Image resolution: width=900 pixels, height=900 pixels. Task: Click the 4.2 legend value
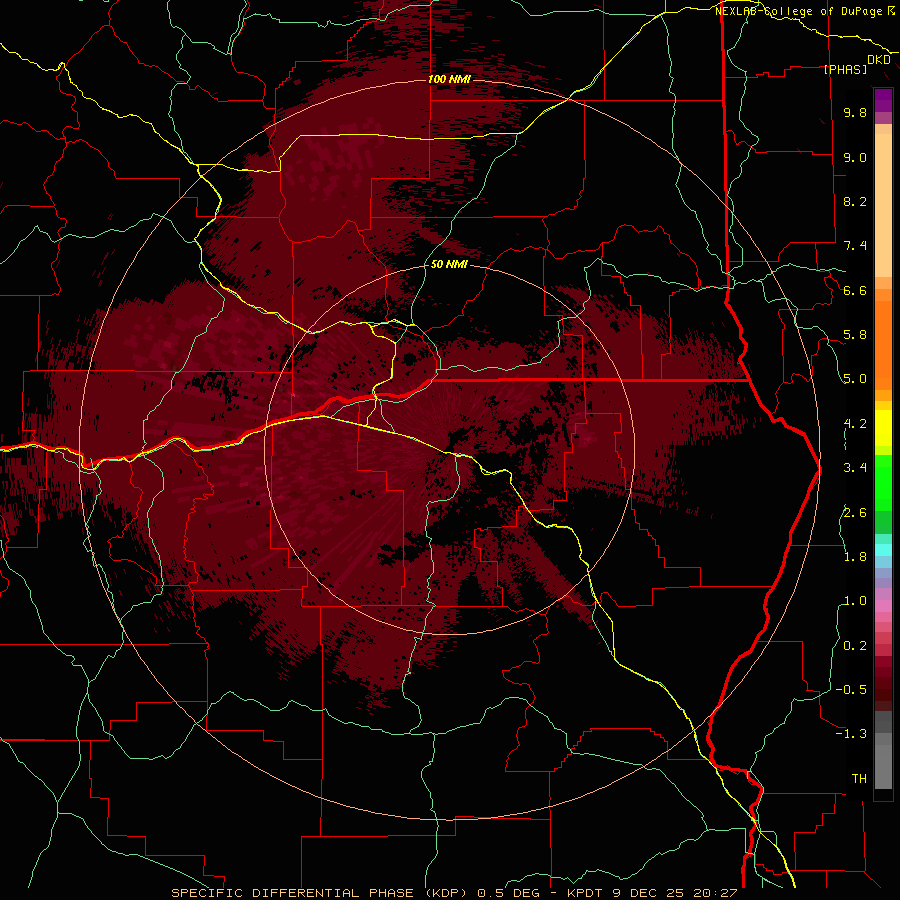pyautogui.click(x=855, y=424)
